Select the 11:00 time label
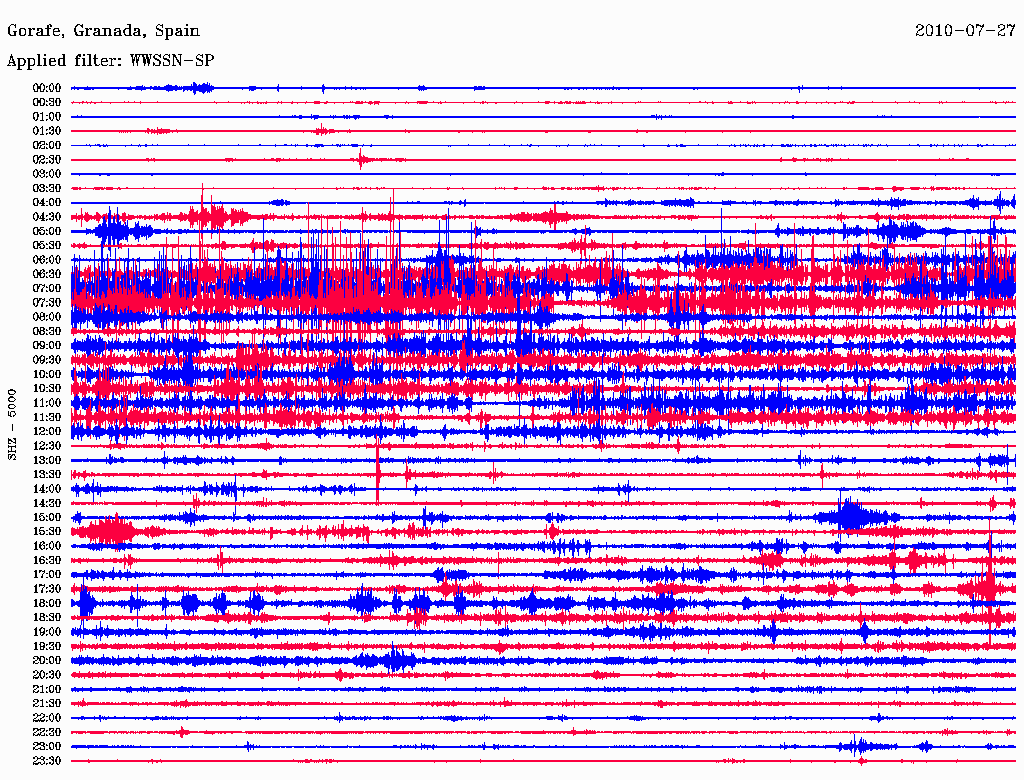The image size is (1024, 780). [x=46, y=403]
